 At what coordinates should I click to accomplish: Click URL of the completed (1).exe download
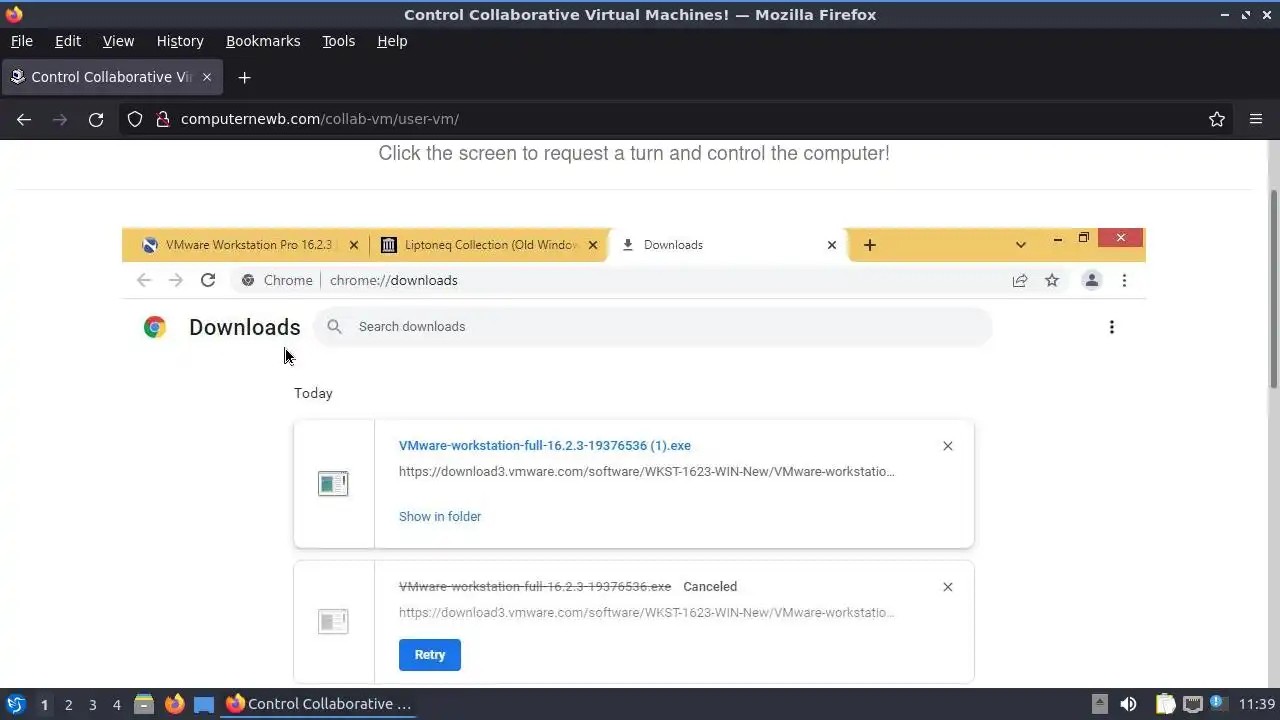tap(647, 472)
